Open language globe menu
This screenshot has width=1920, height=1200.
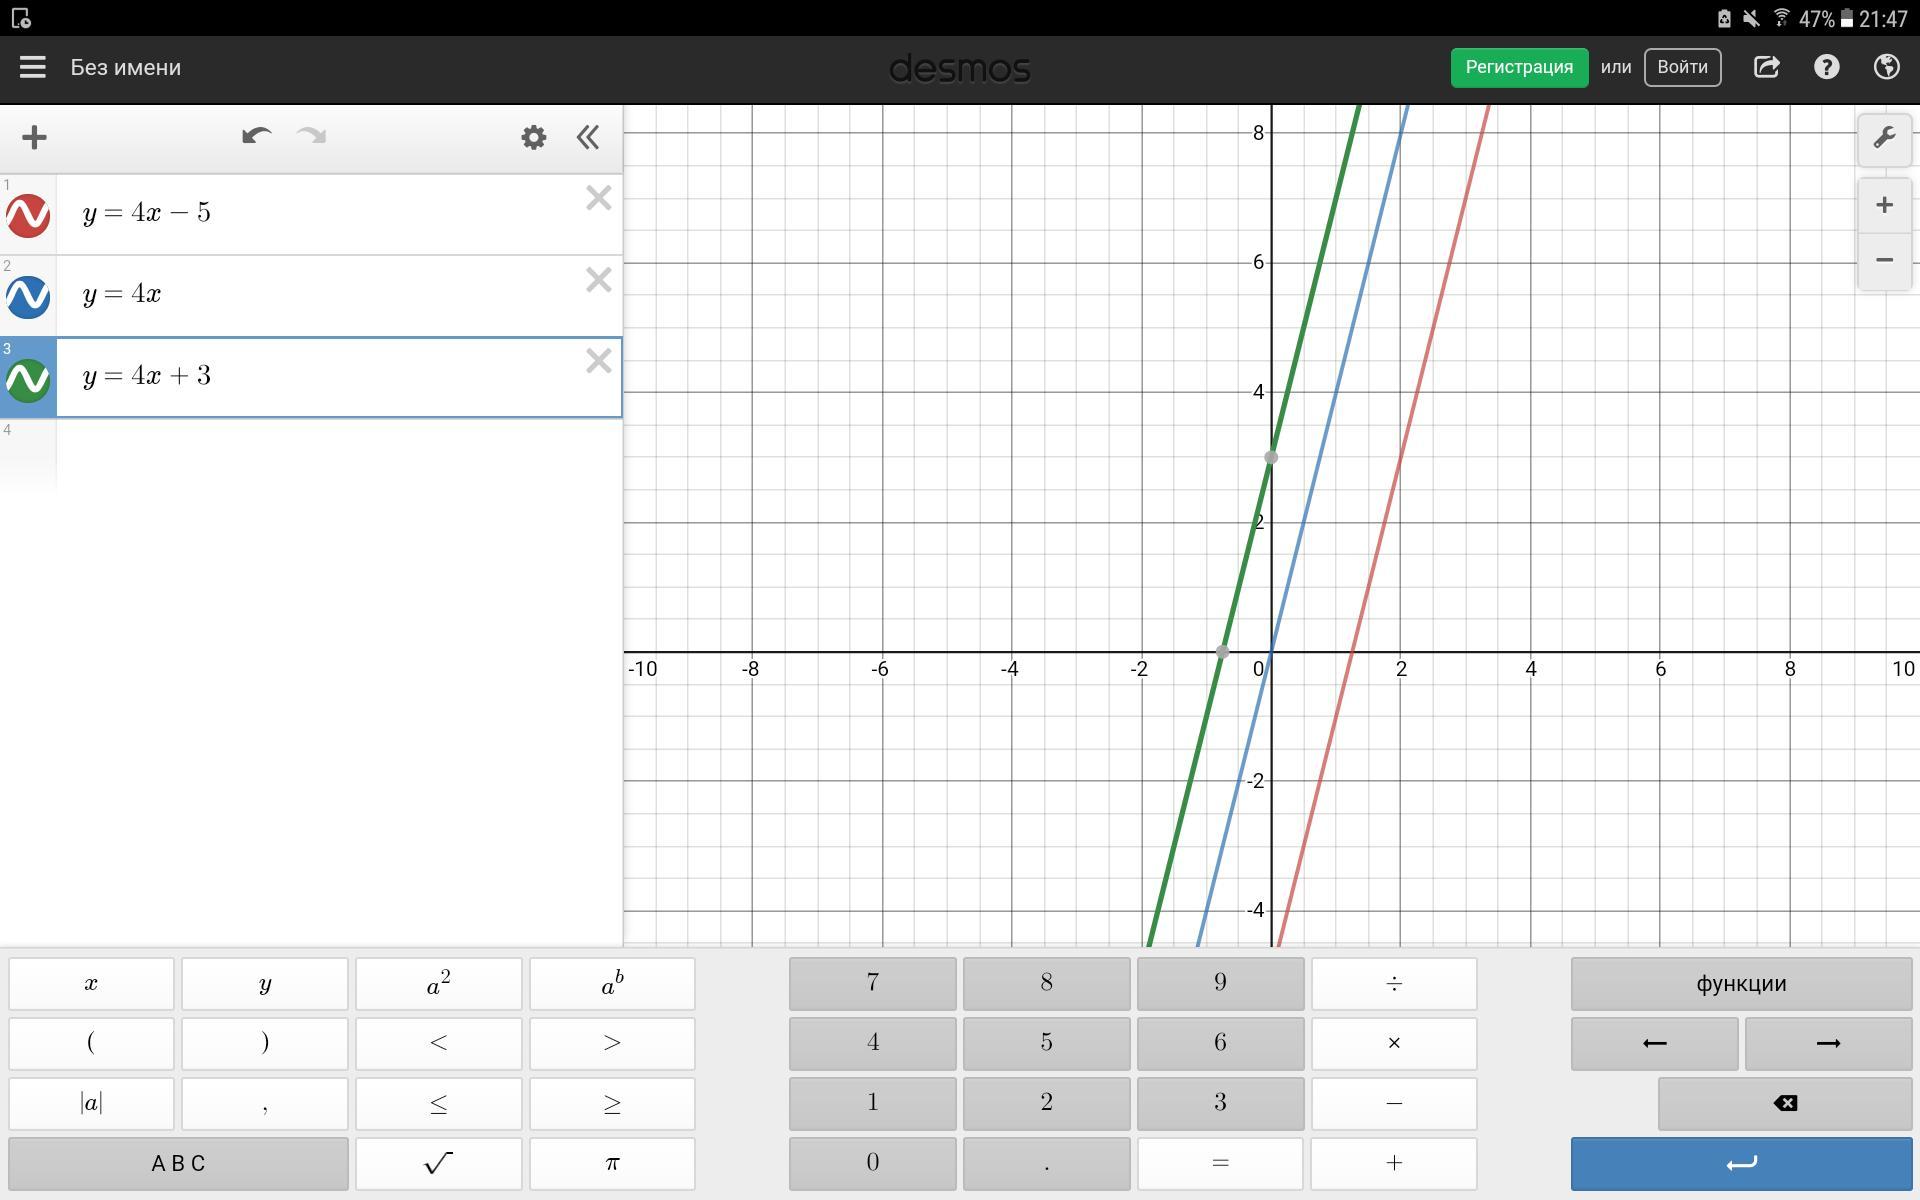(1886, 67)
